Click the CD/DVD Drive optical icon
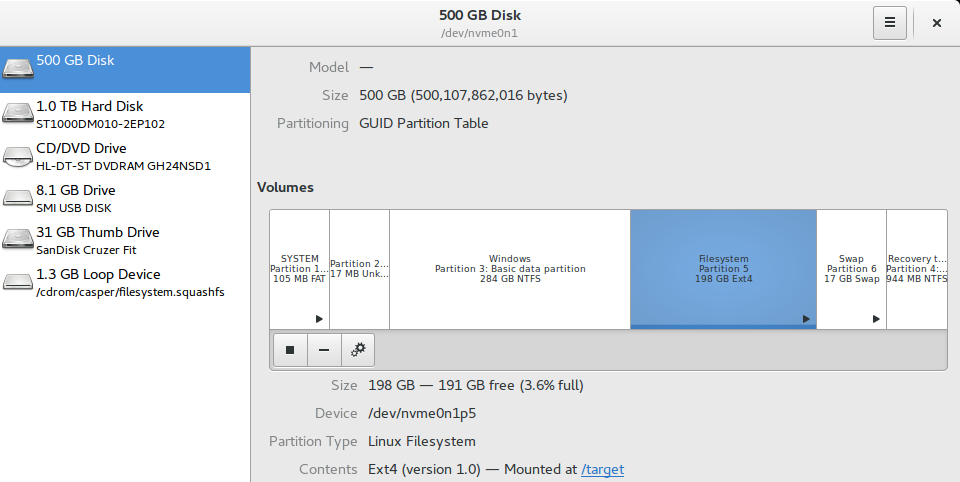The image size is (960, 482). [18, 156]
